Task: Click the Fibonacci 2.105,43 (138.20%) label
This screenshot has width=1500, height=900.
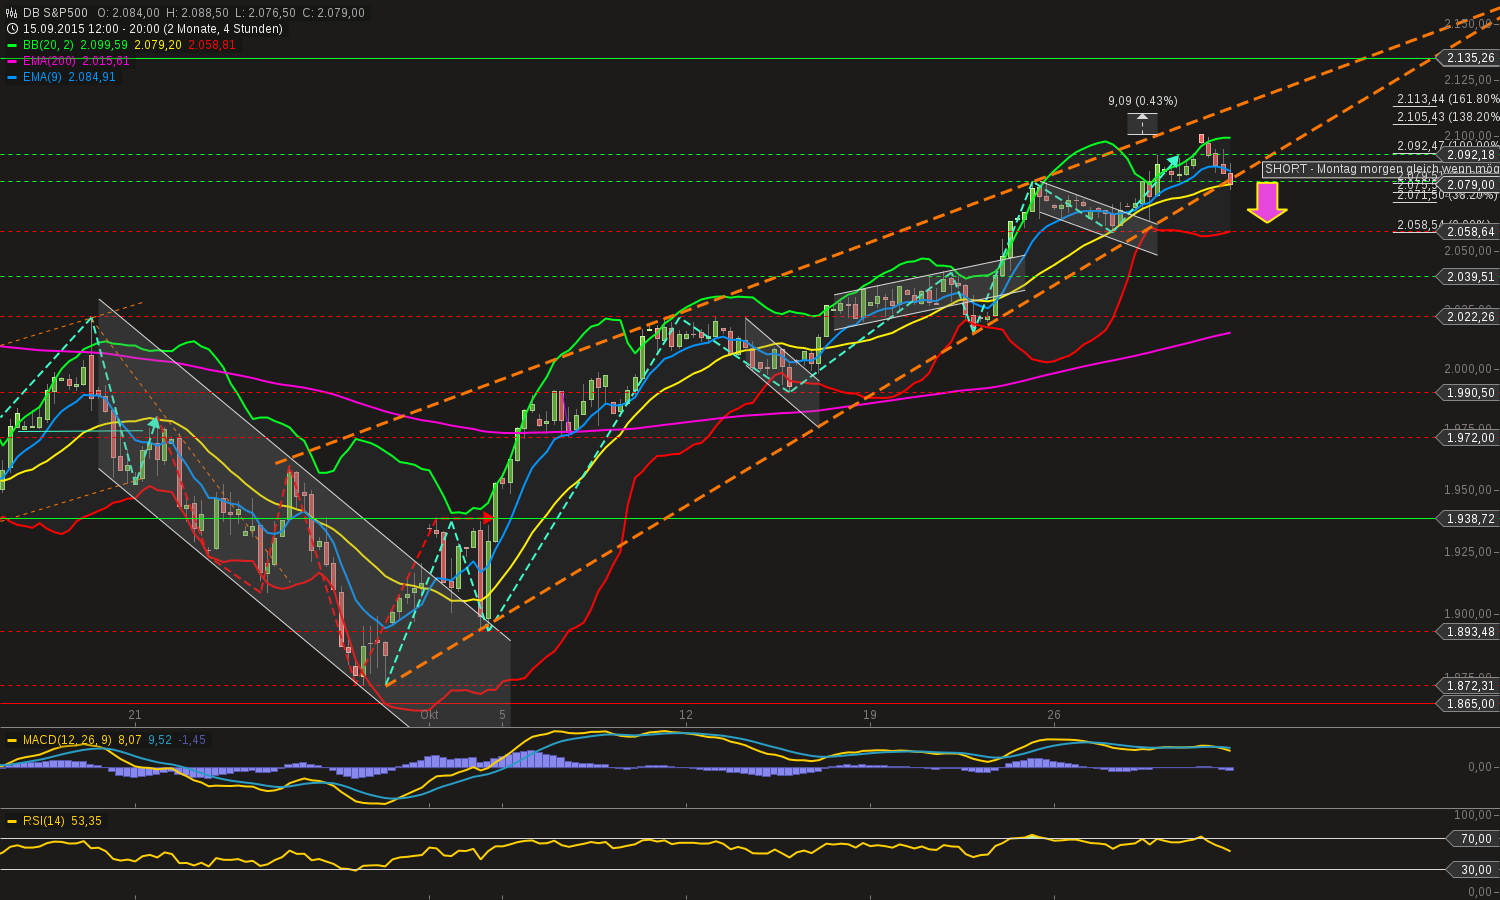Action: tap(1448, 117)
